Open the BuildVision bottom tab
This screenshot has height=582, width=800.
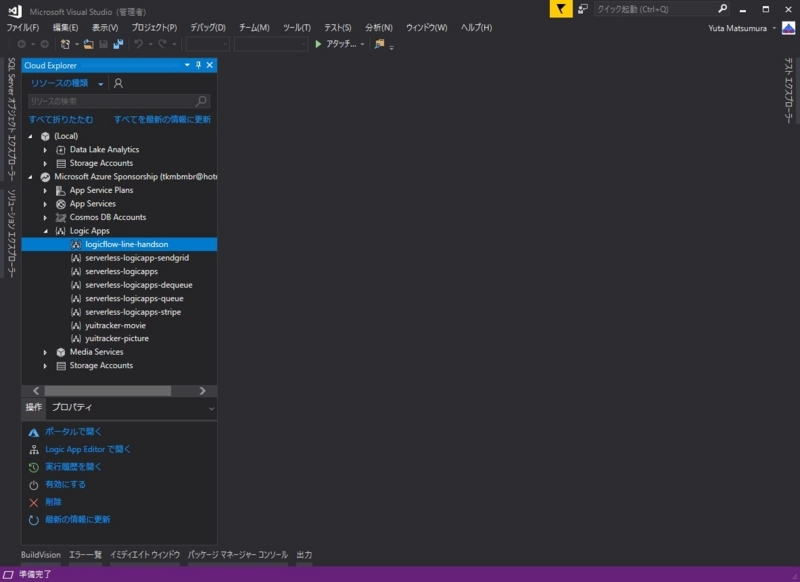[x=41, y=554]
